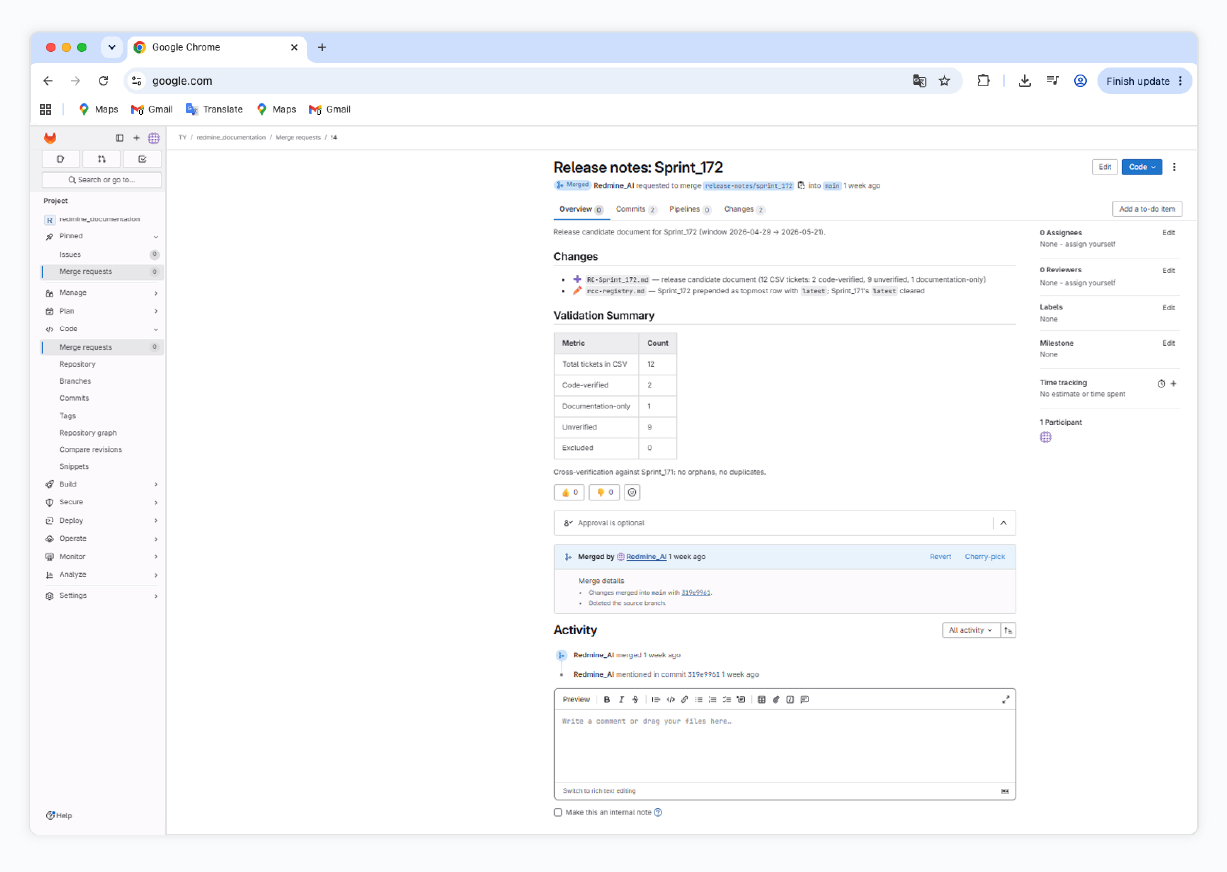Open Repository in the sidebar
This screenshot has width=1227, height=872.
click(77, 364)
